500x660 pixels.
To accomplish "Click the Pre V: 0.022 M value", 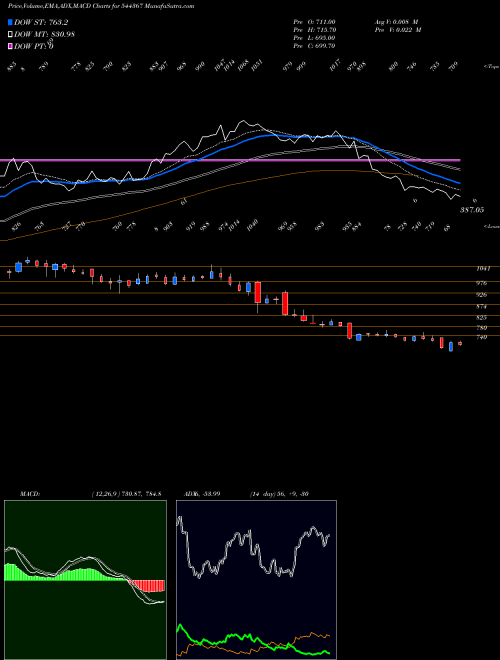I will 398,30.
